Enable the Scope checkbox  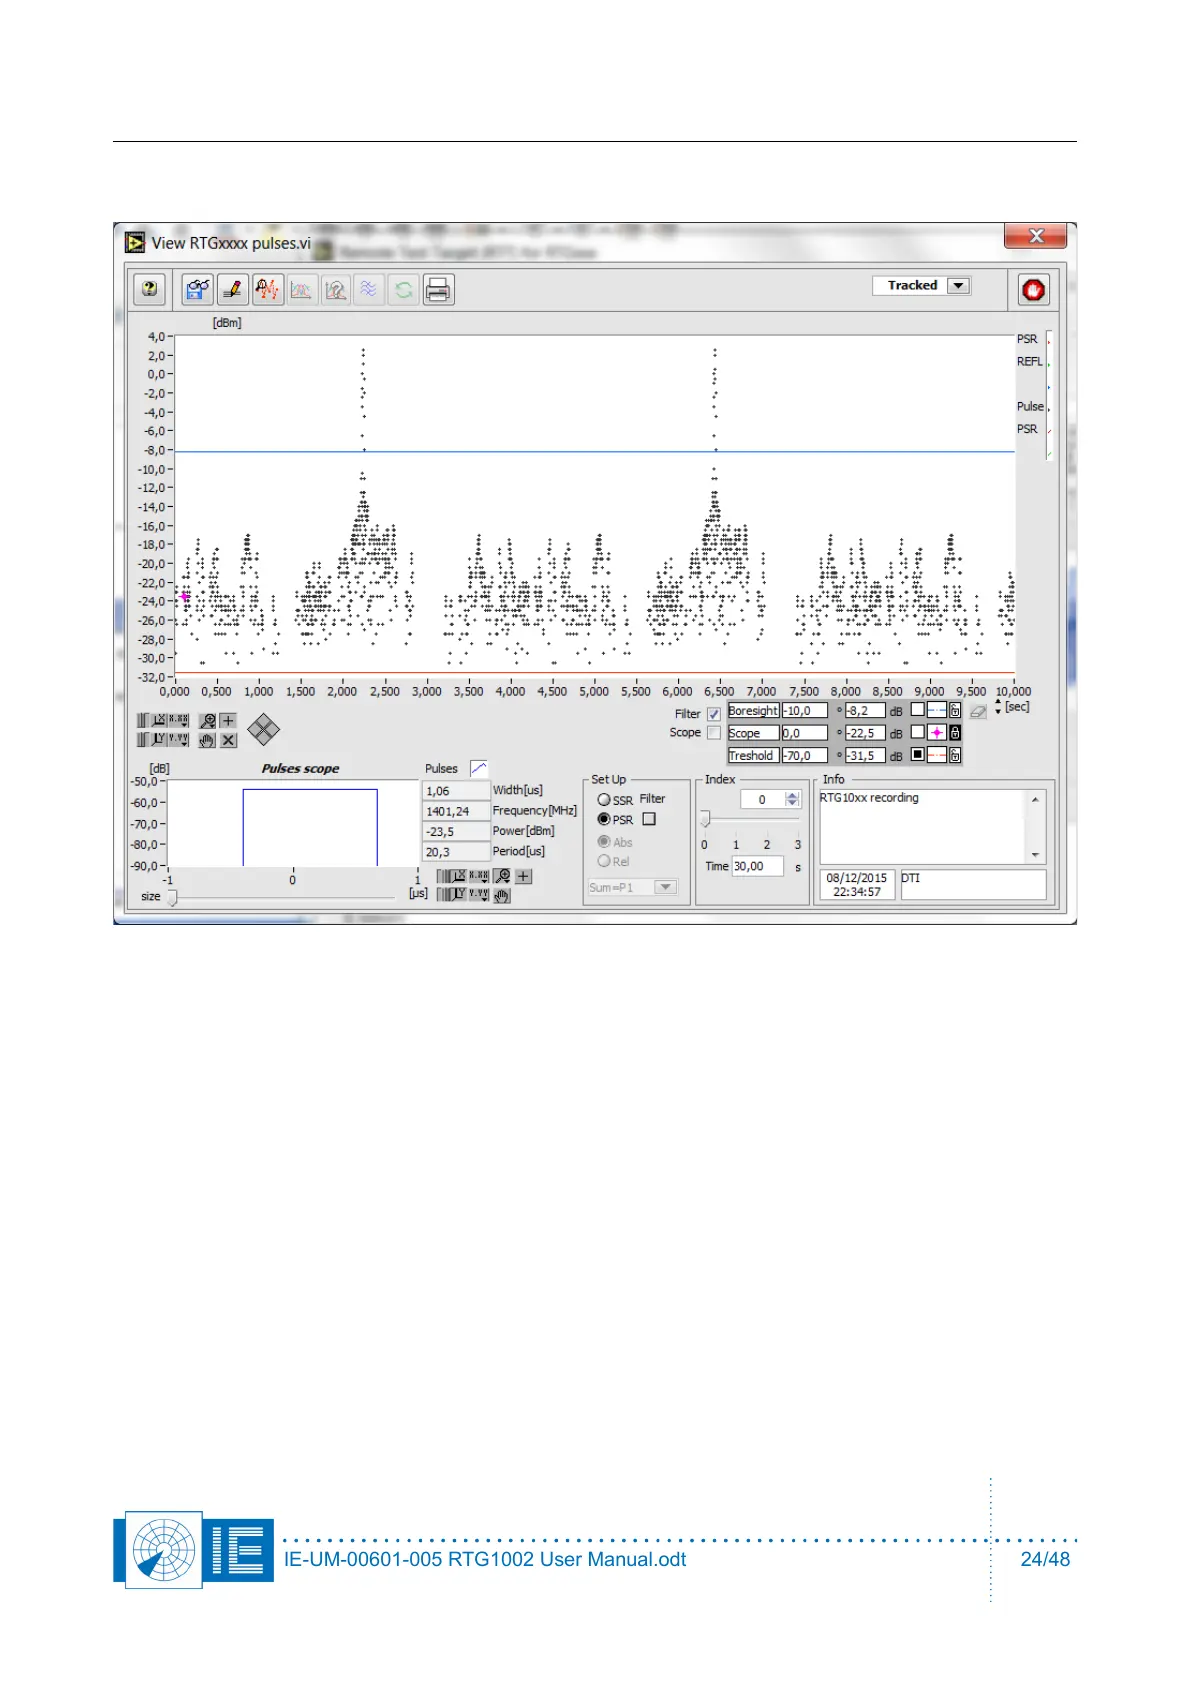coord(714,733)
